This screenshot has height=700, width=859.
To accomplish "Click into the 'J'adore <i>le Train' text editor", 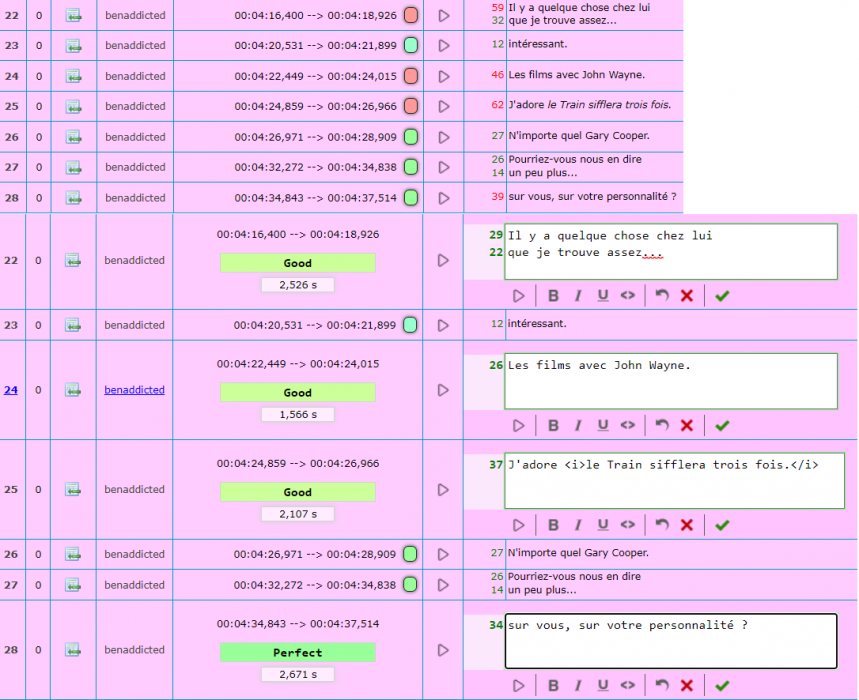I will (674, 480).
